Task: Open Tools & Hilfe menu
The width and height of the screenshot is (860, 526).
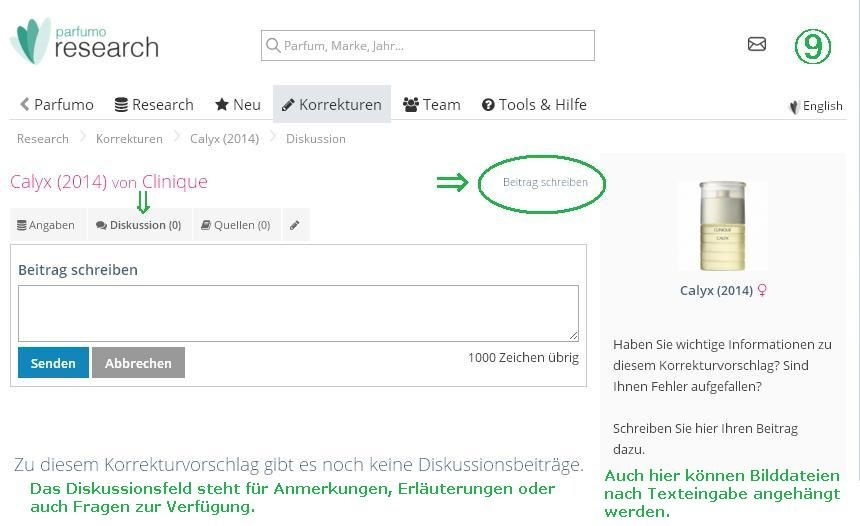Action: pyautogui.click(x=534, y=104)
